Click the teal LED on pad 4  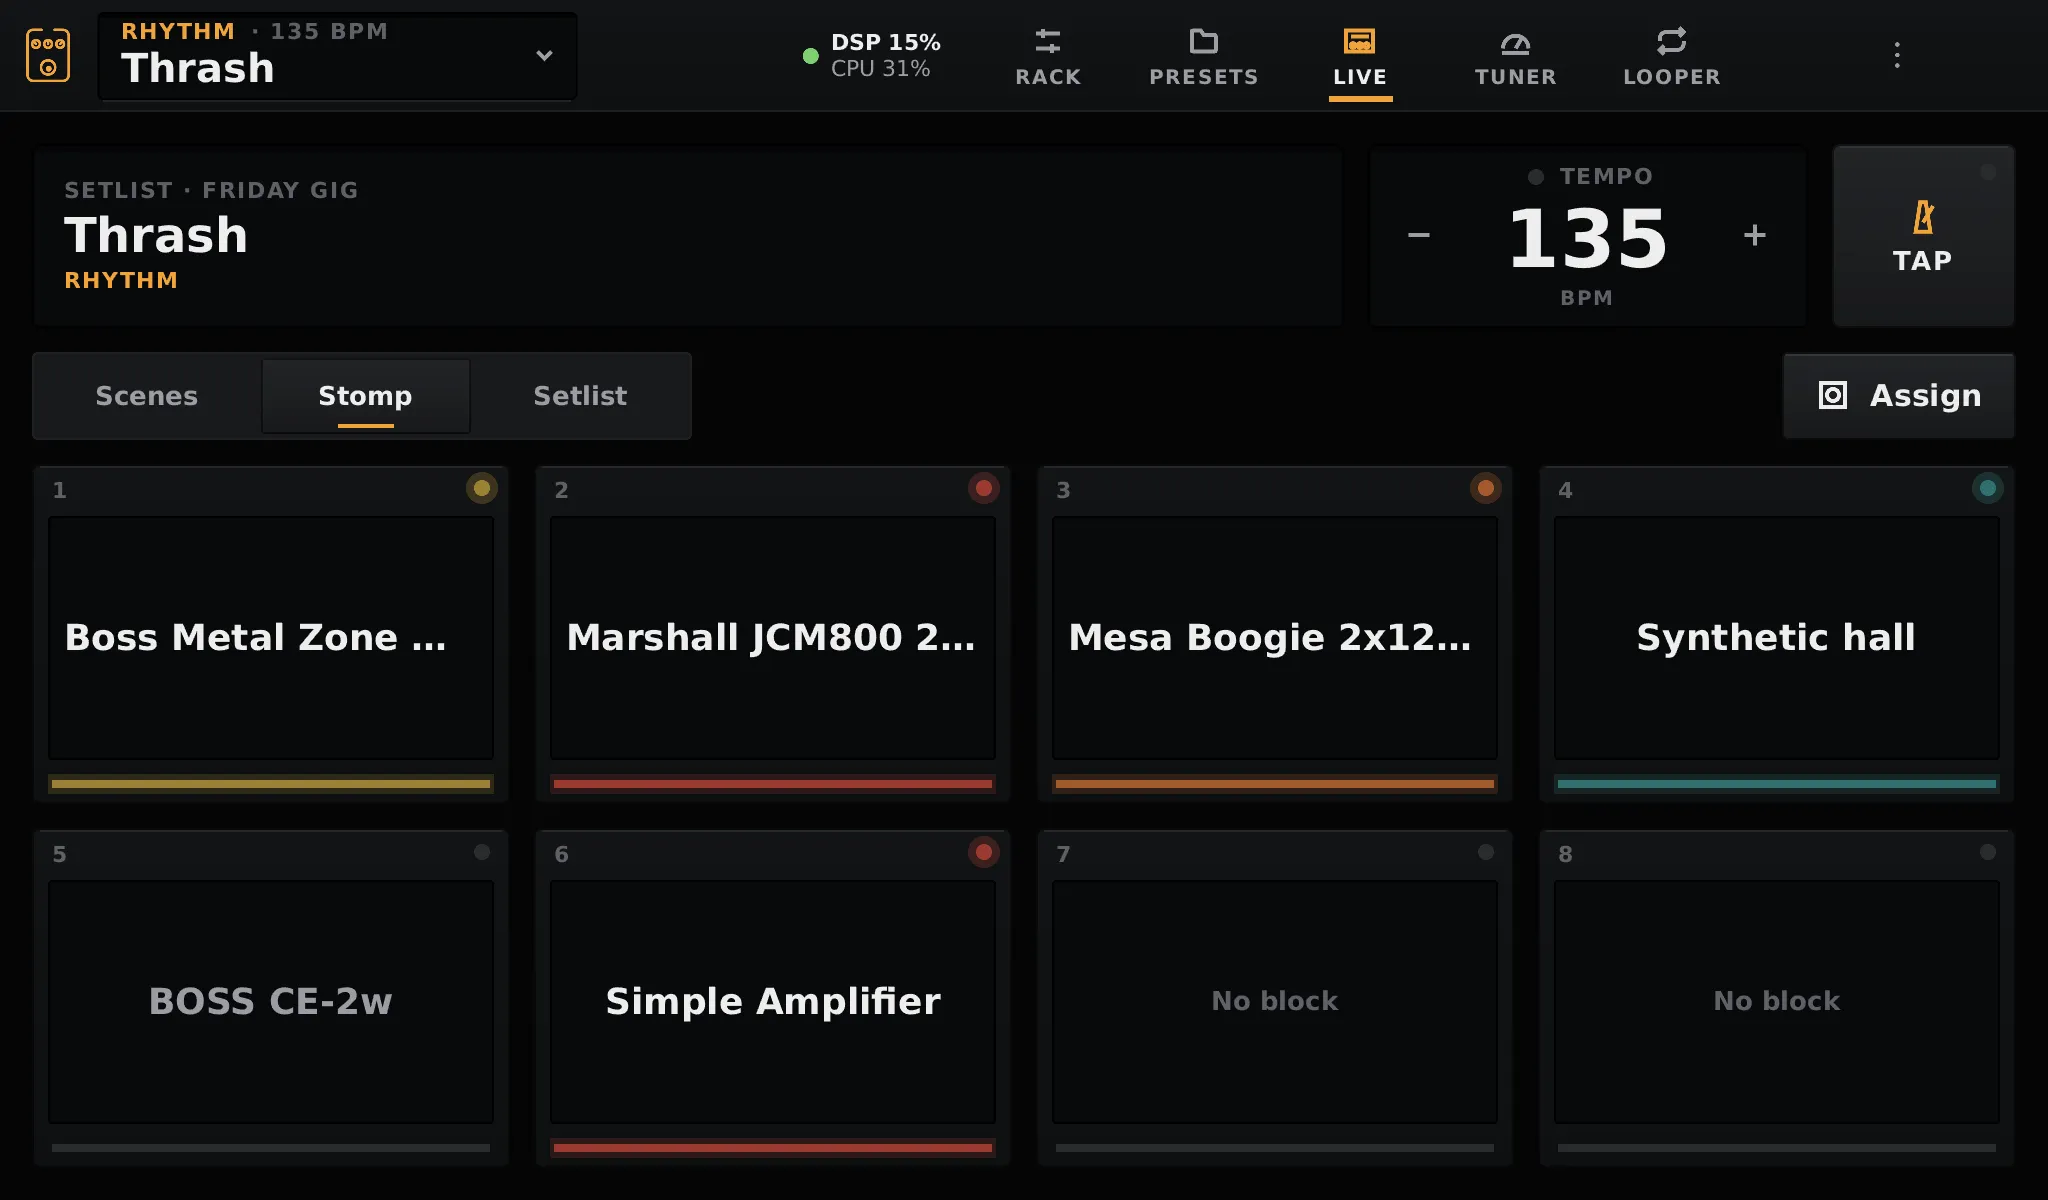1988,488
